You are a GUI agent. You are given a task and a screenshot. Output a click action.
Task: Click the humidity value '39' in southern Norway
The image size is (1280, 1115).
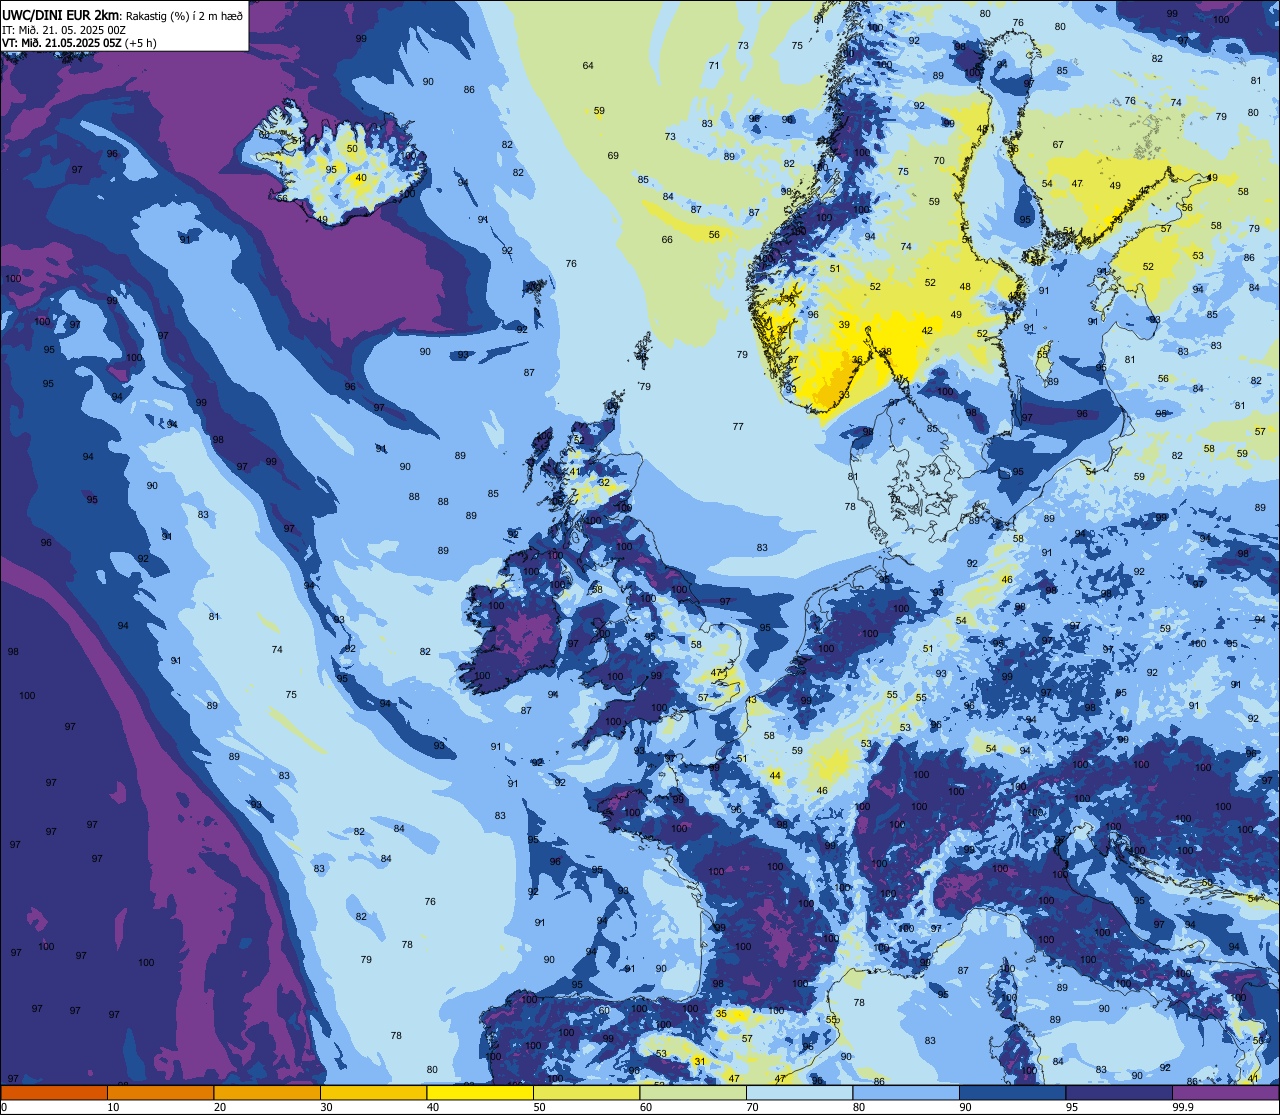[x=844, y=325]
